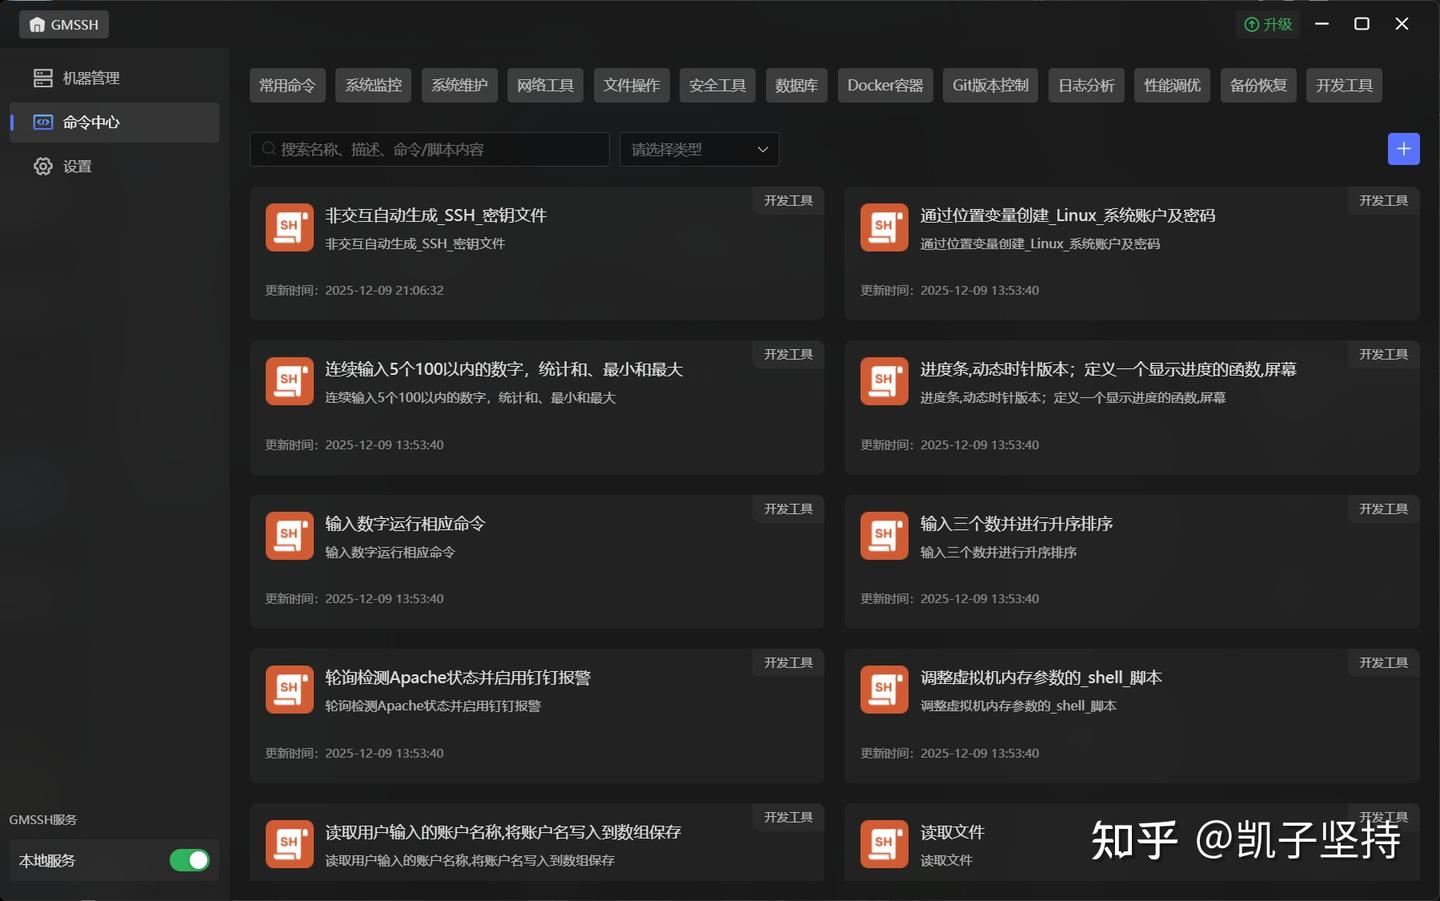
Task: Switch to the 日志分析 category
Action: (x=1086, y=85)
